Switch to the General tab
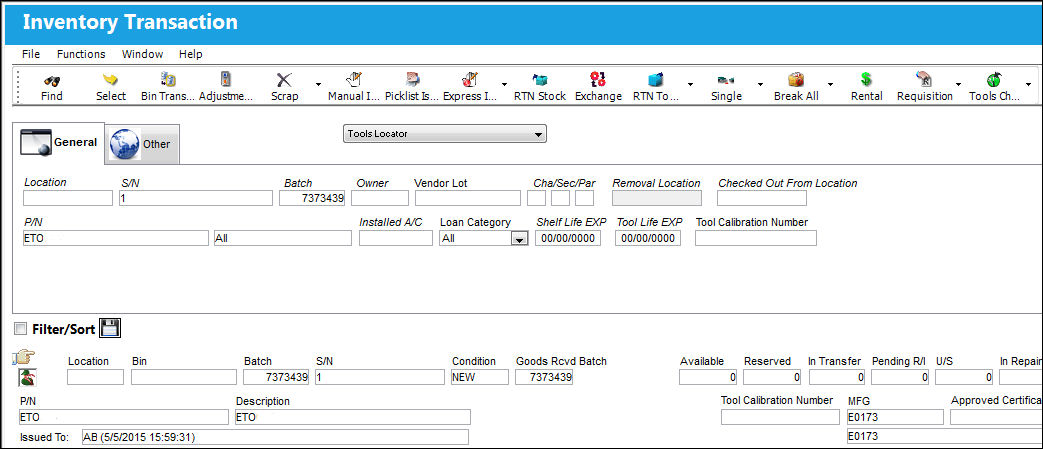The height and width of the screenshot is (449, 1043). (59, 142)
